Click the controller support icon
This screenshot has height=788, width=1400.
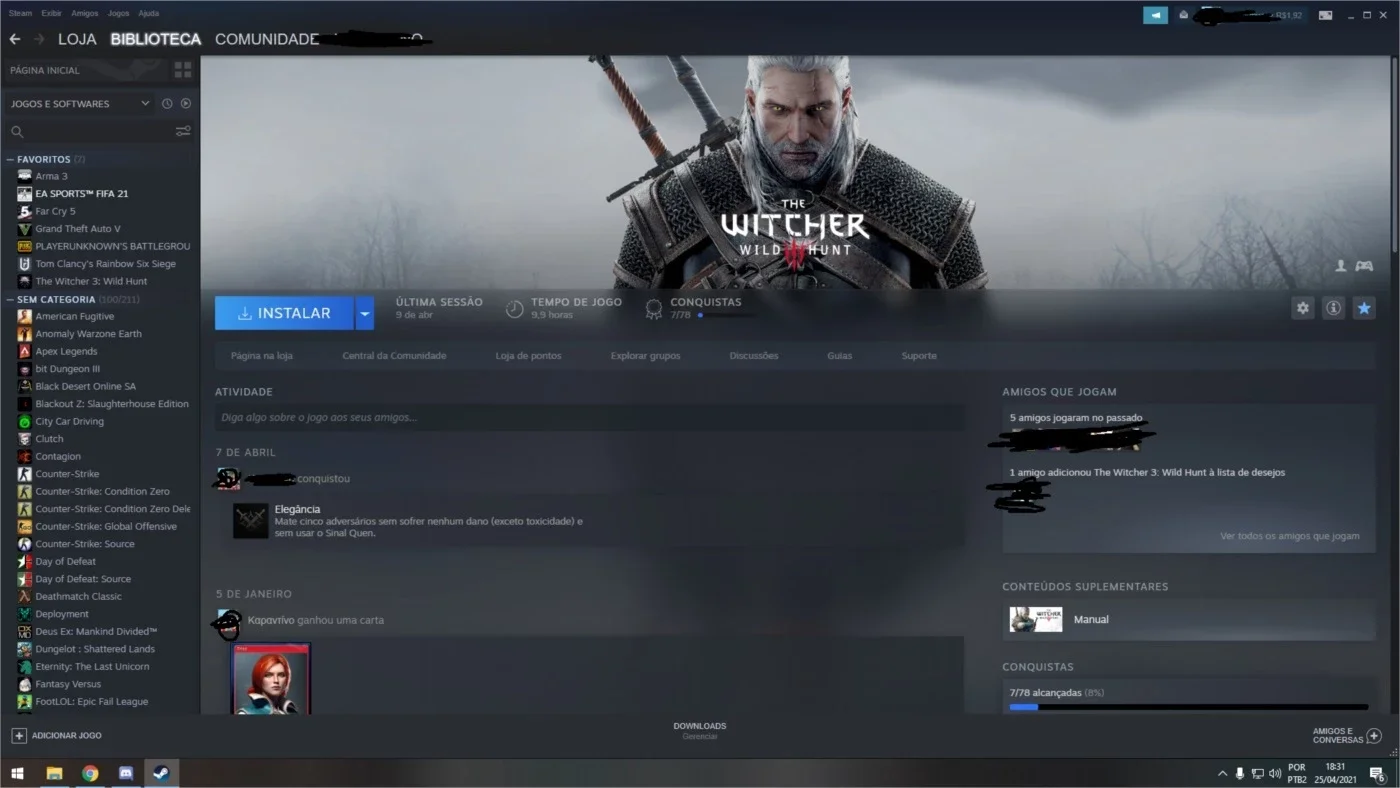1364,266
